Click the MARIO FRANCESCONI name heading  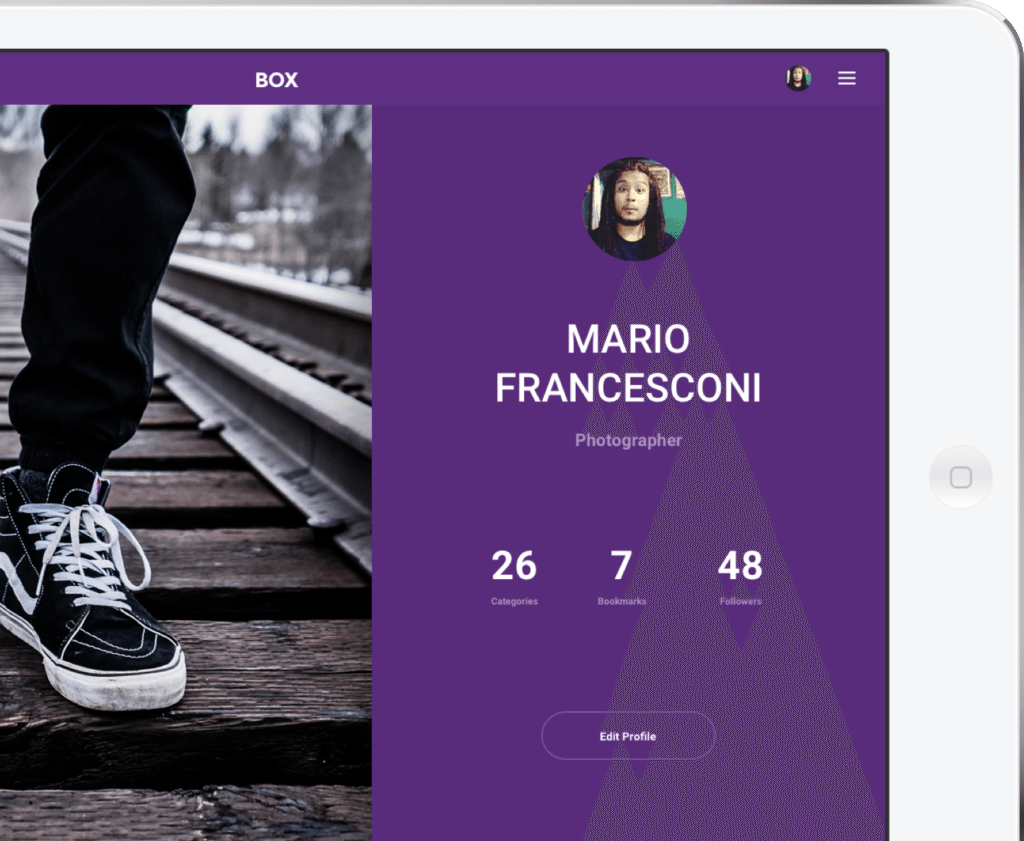click(x=628, y=363)
